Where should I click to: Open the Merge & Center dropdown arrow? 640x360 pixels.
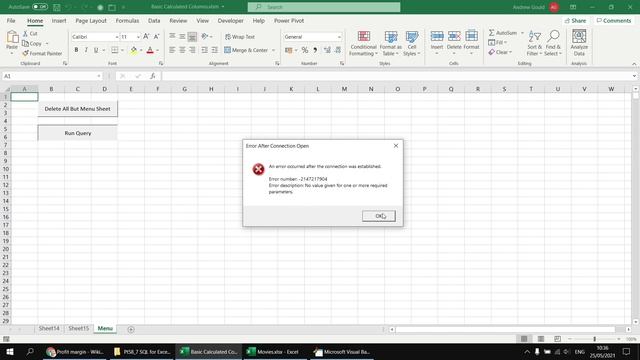(273, 50)
